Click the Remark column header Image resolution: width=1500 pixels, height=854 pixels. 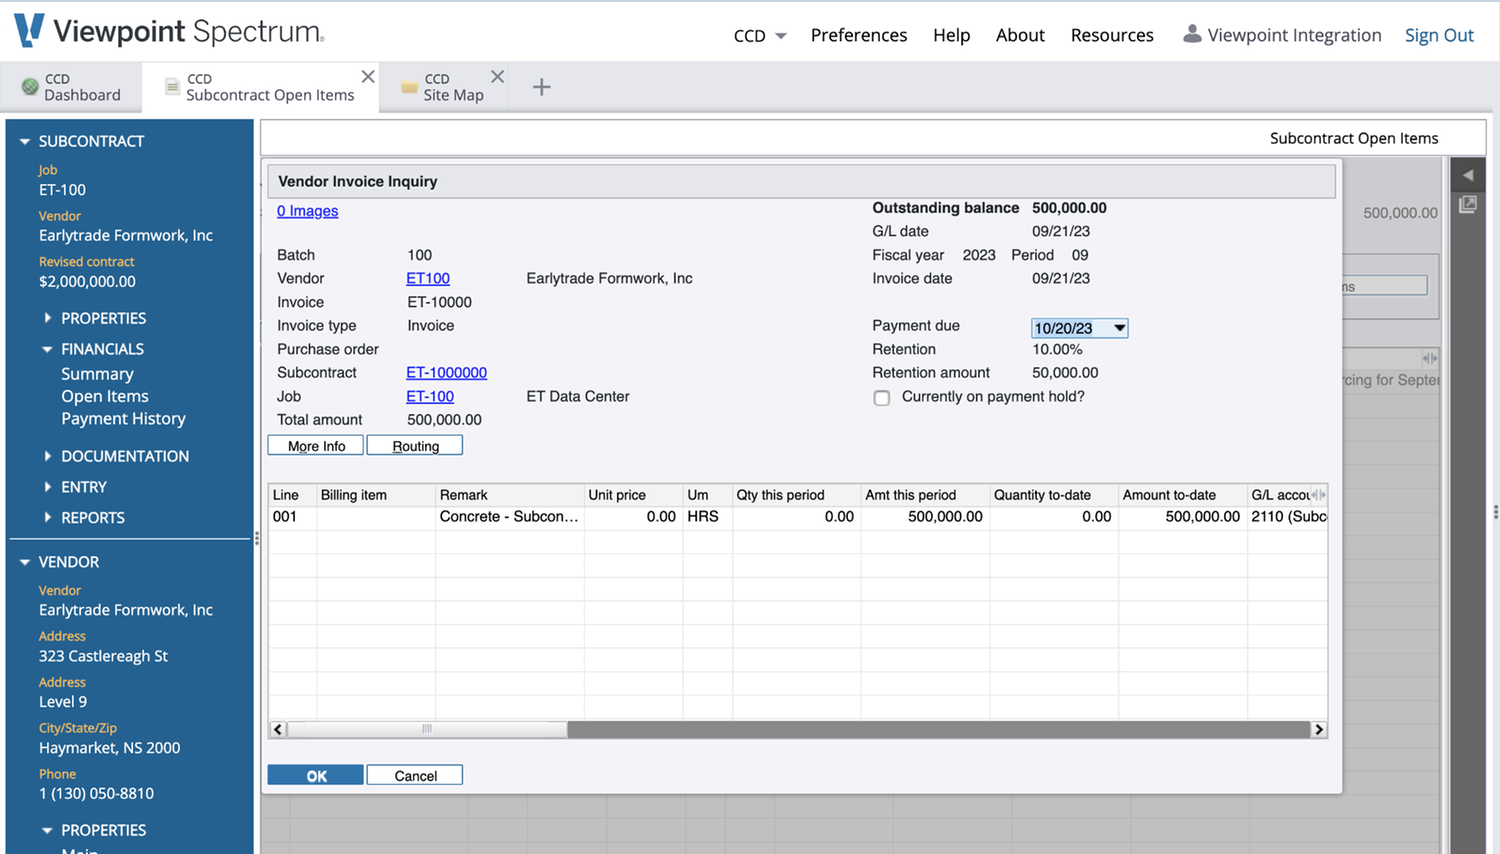click(x=510, y=495)
